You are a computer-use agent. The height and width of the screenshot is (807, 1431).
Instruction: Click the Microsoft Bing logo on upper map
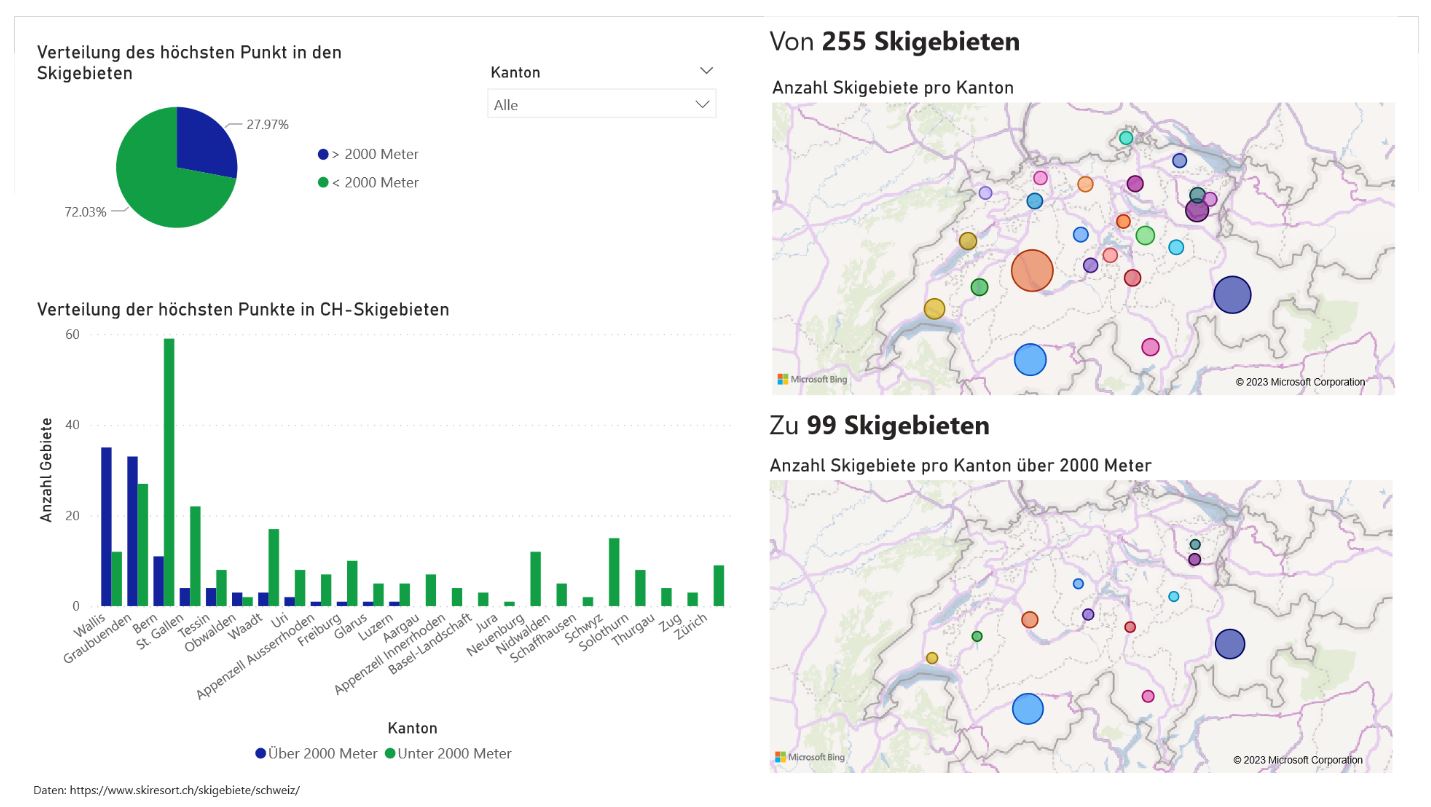(x=811, y=380)
